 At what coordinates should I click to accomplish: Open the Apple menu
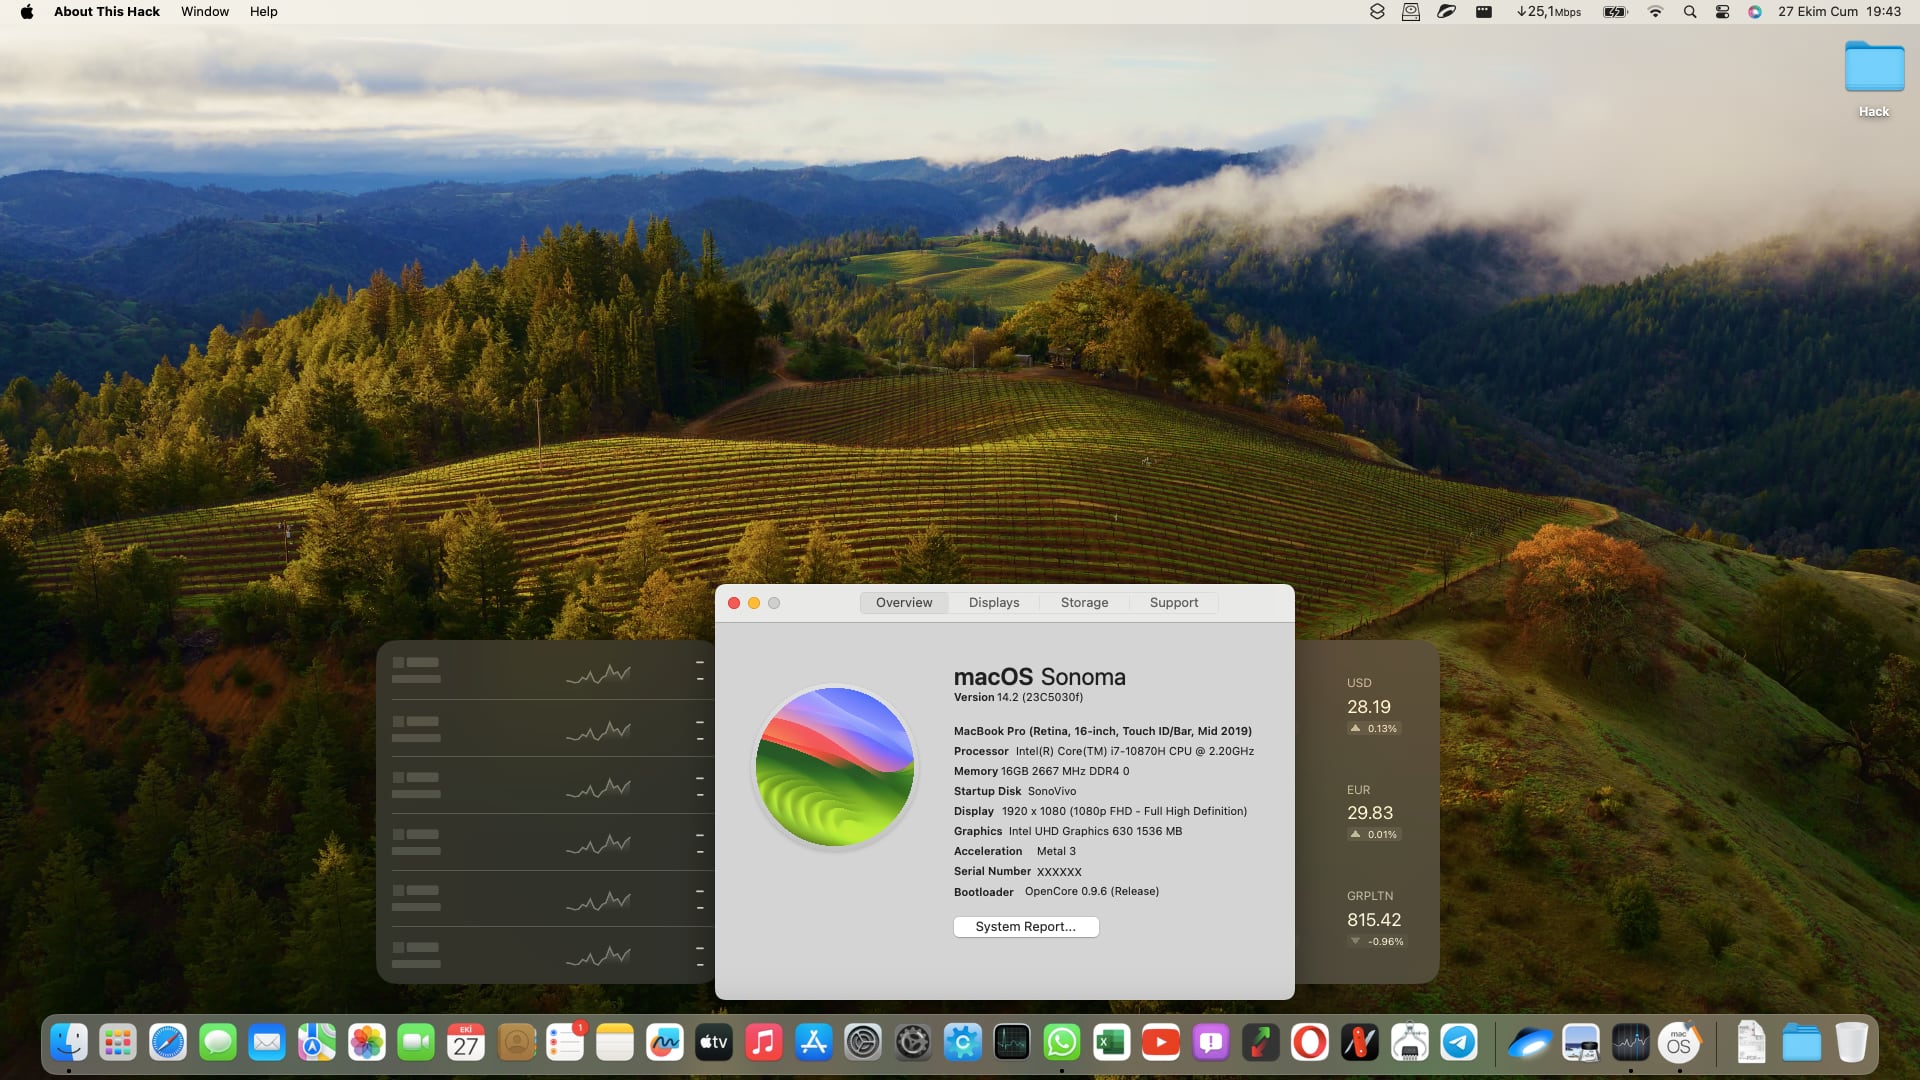(27, 12)
